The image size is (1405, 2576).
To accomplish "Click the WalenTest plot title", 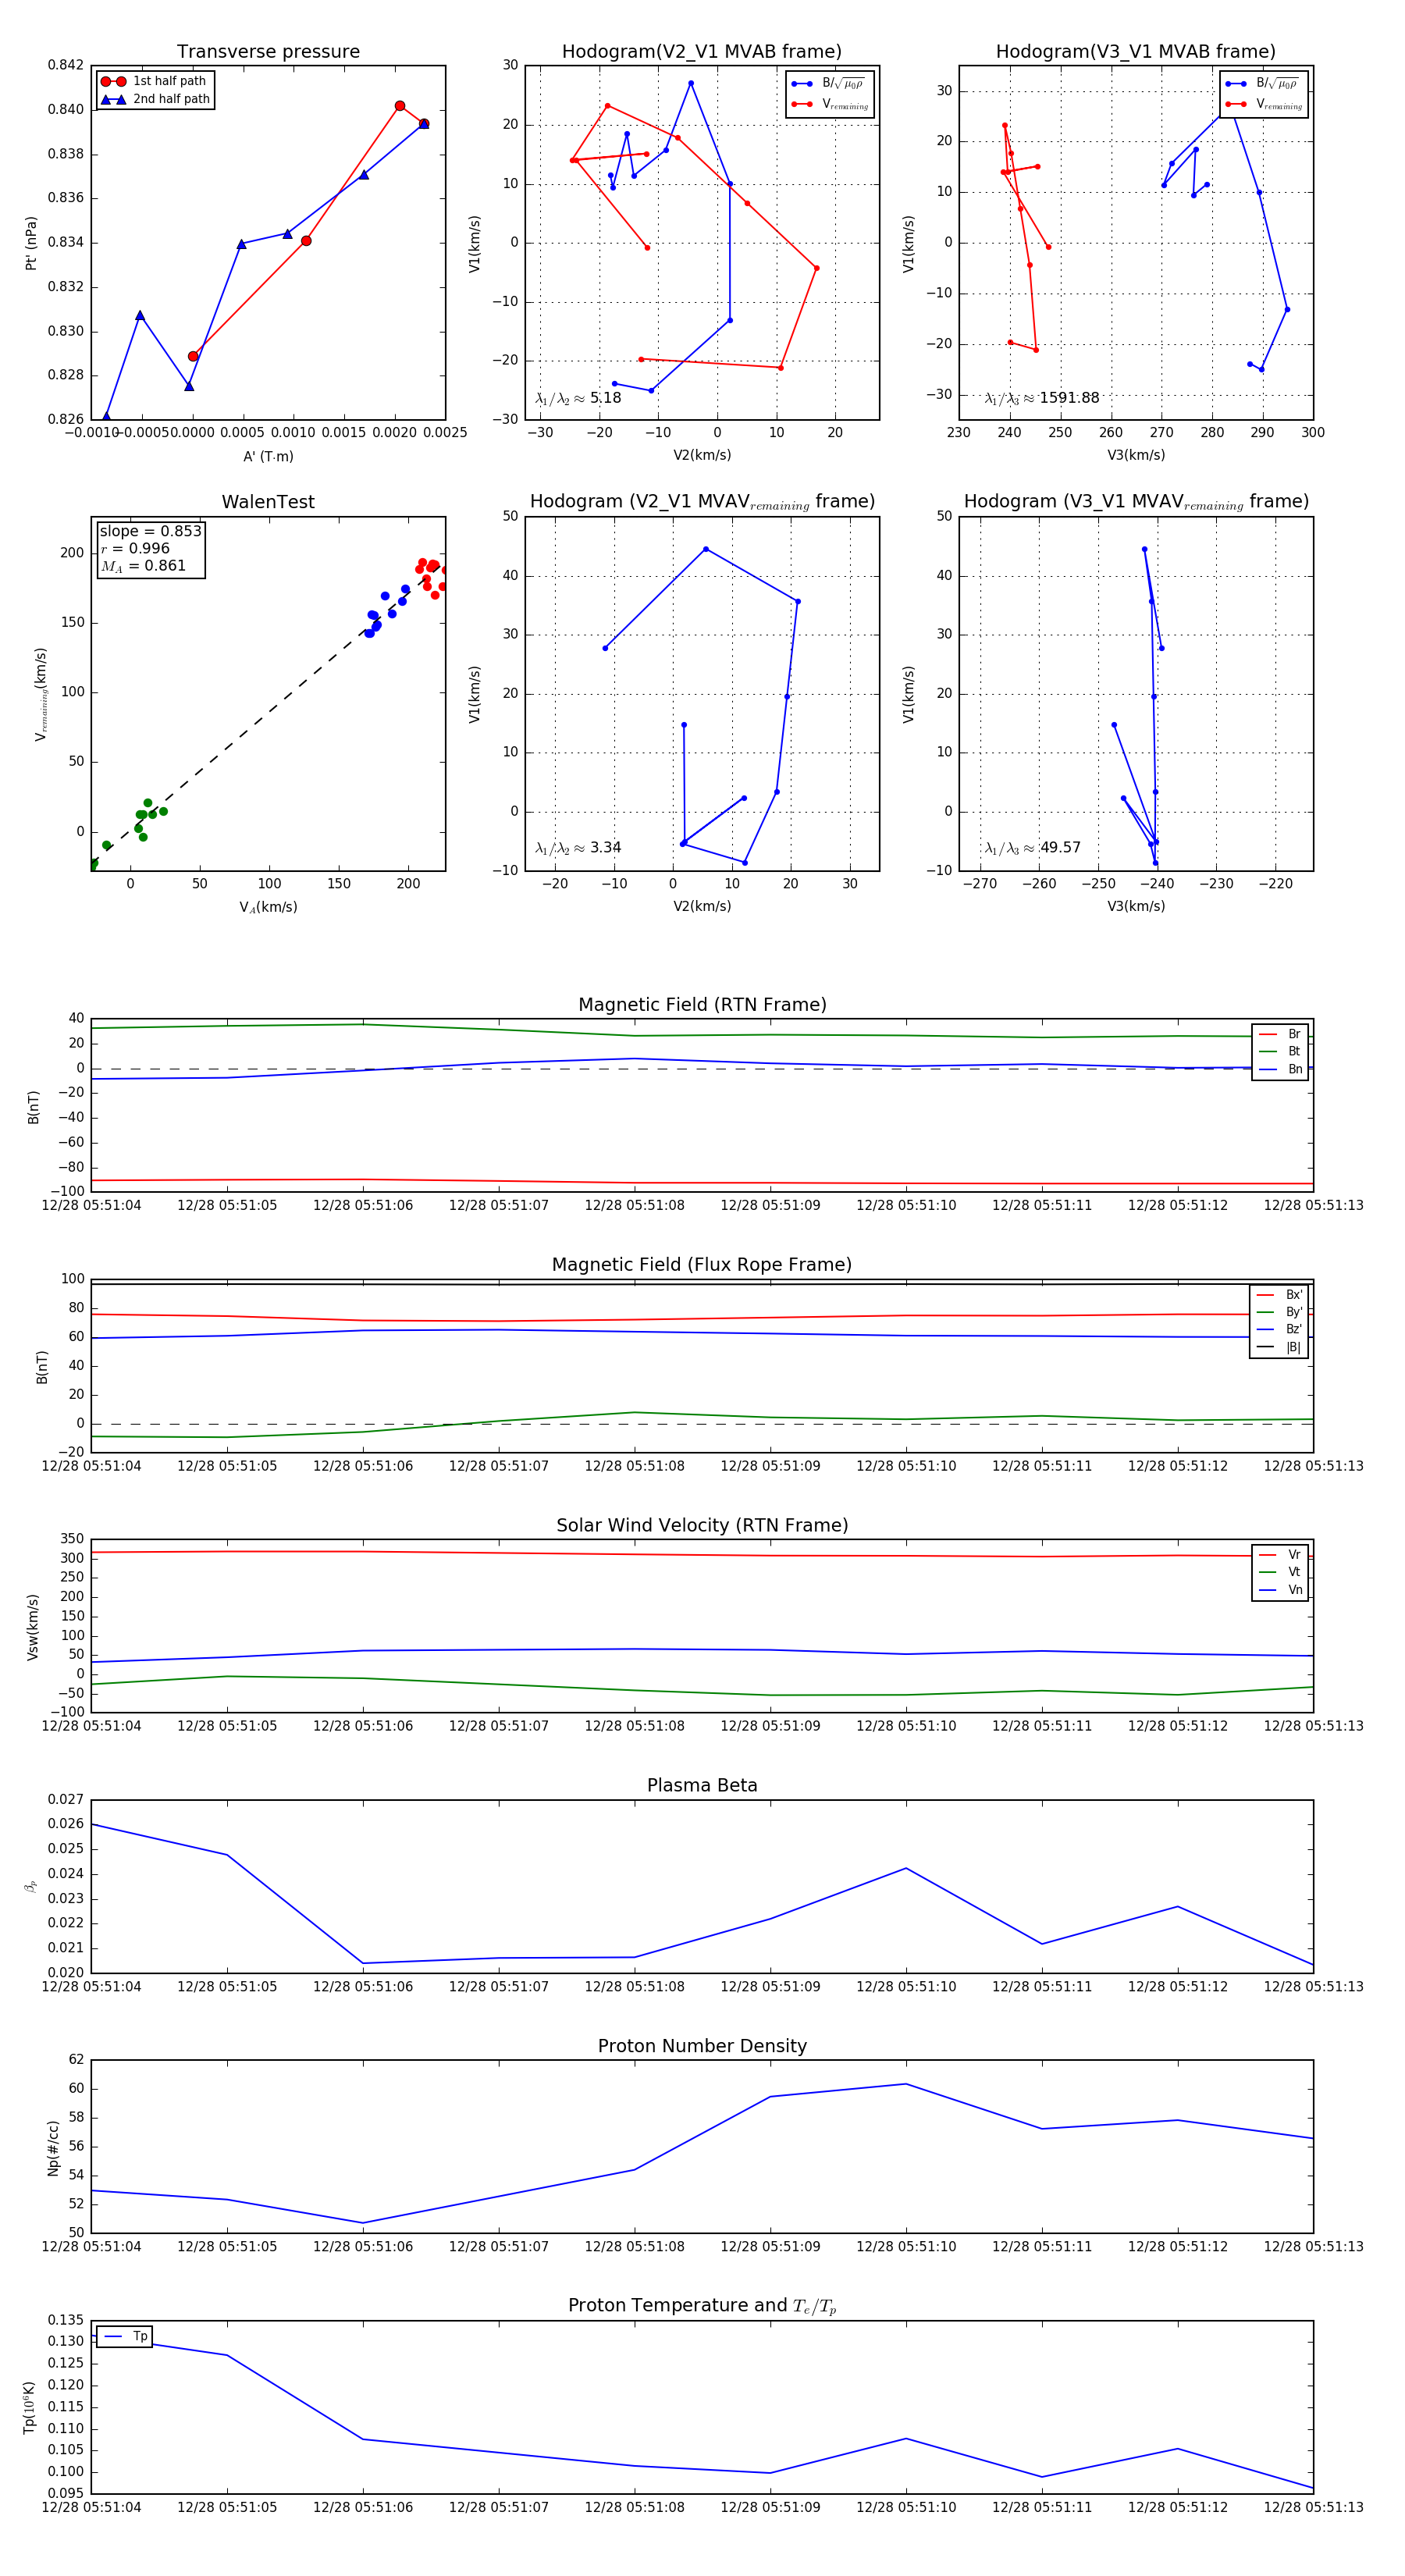I will pos(268,502).
